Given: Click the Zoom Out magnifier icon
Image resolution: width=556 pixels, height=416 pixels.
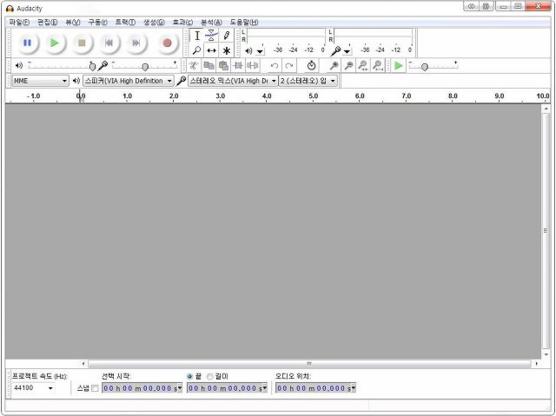Looking at the screenshot, I should click(349, 66).
